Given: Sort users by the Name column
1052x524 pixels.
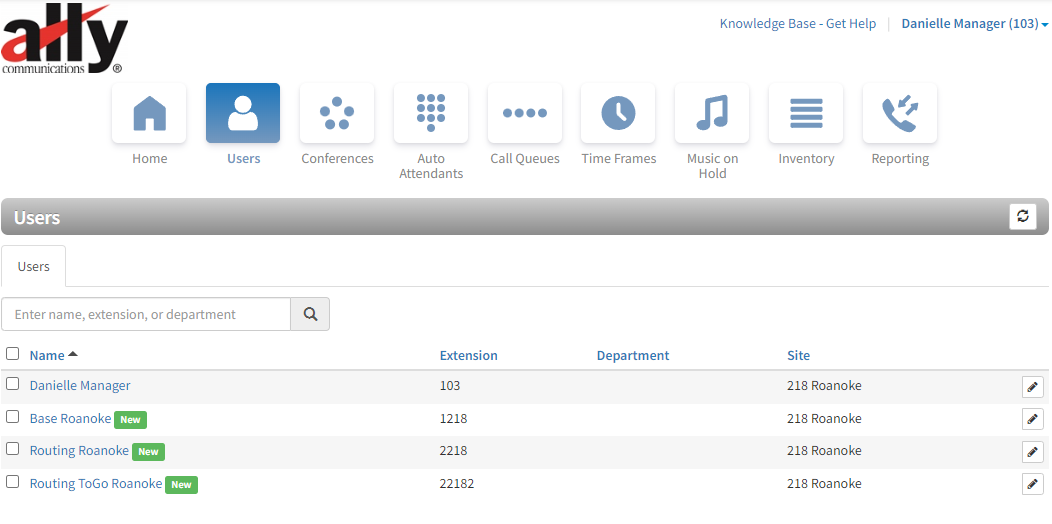Looking at the screenshot, I should (47, 355).
